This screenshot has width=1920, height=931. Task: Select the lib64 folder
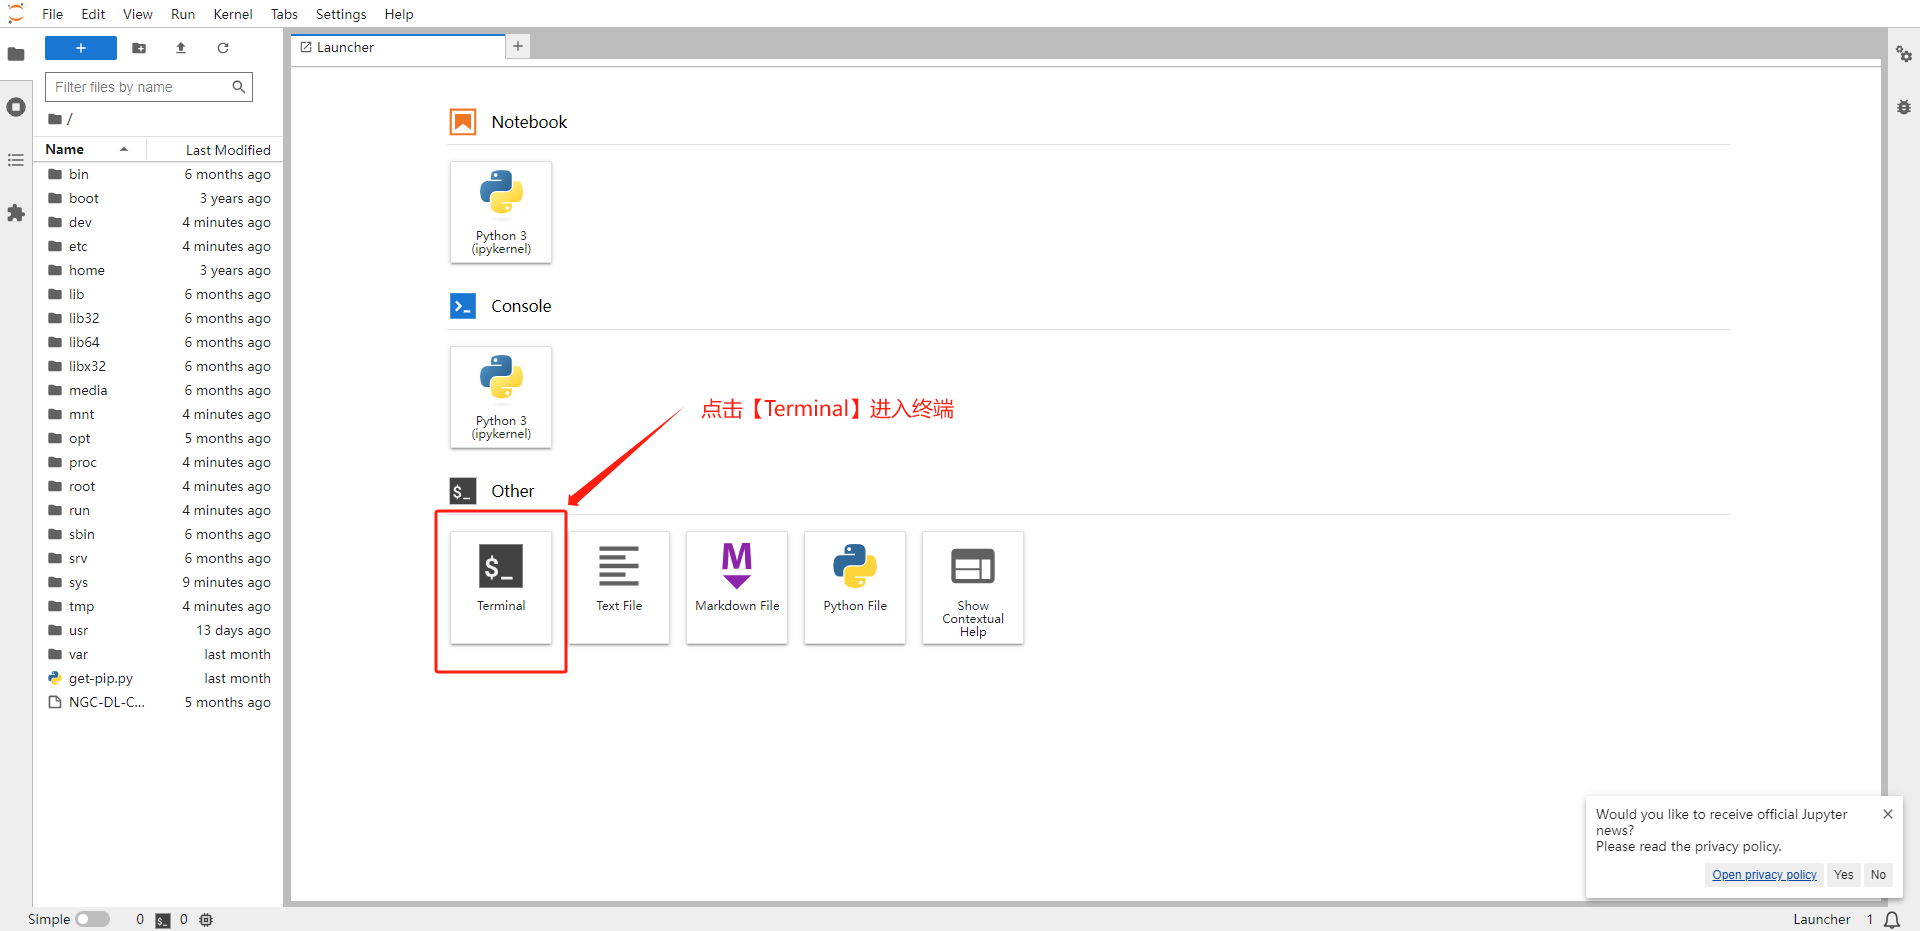pyautogui.click(x=159, y=342)
